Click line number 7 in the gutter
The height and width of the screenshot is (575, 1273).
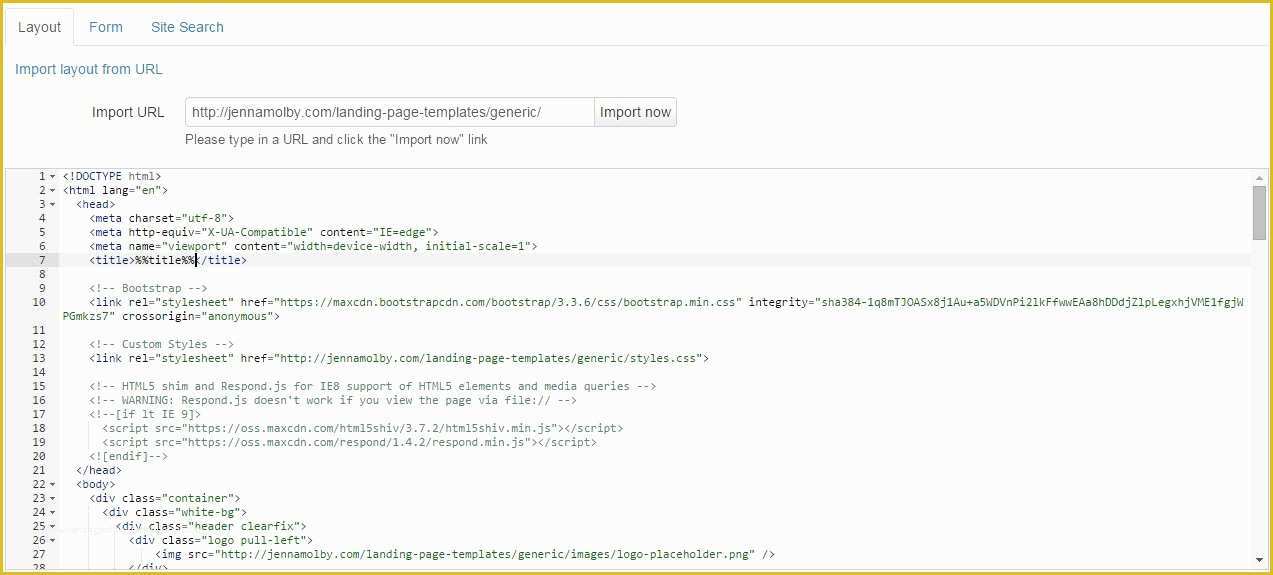[41, 260]
